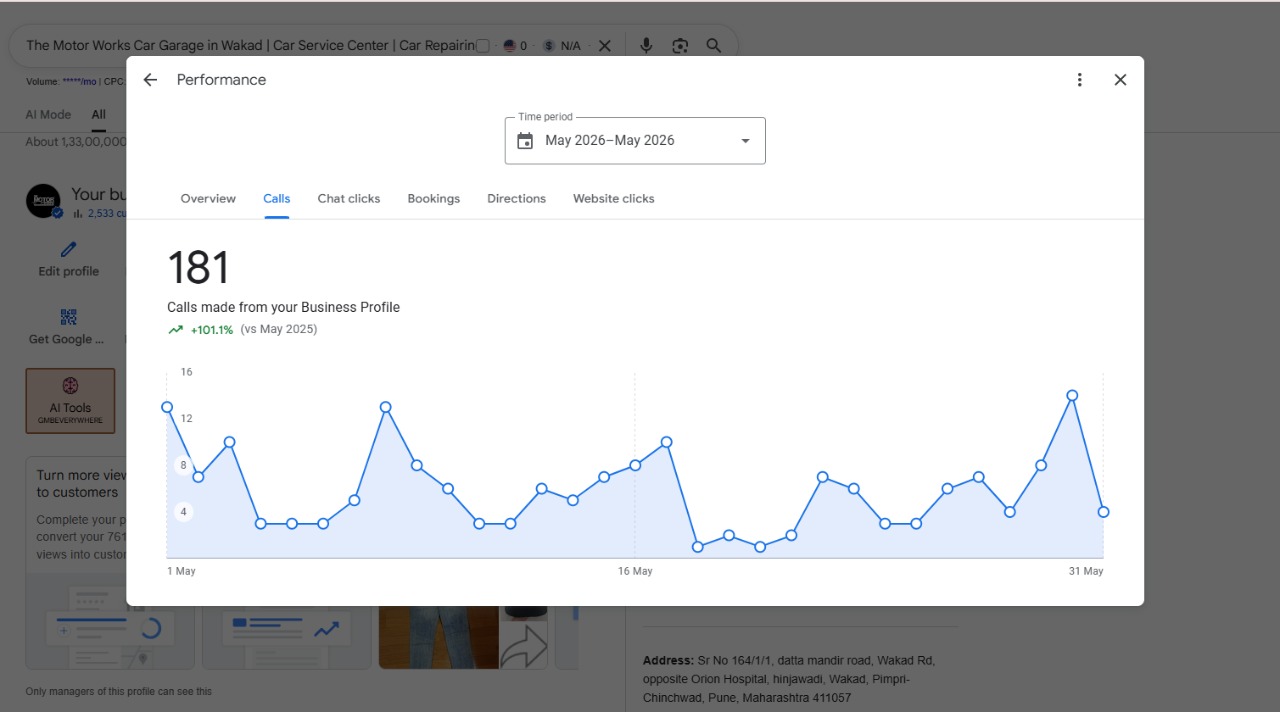Open the Website clicks tab
The height and width of the screenshot is (712, 1280).
[x=614, y=199]
